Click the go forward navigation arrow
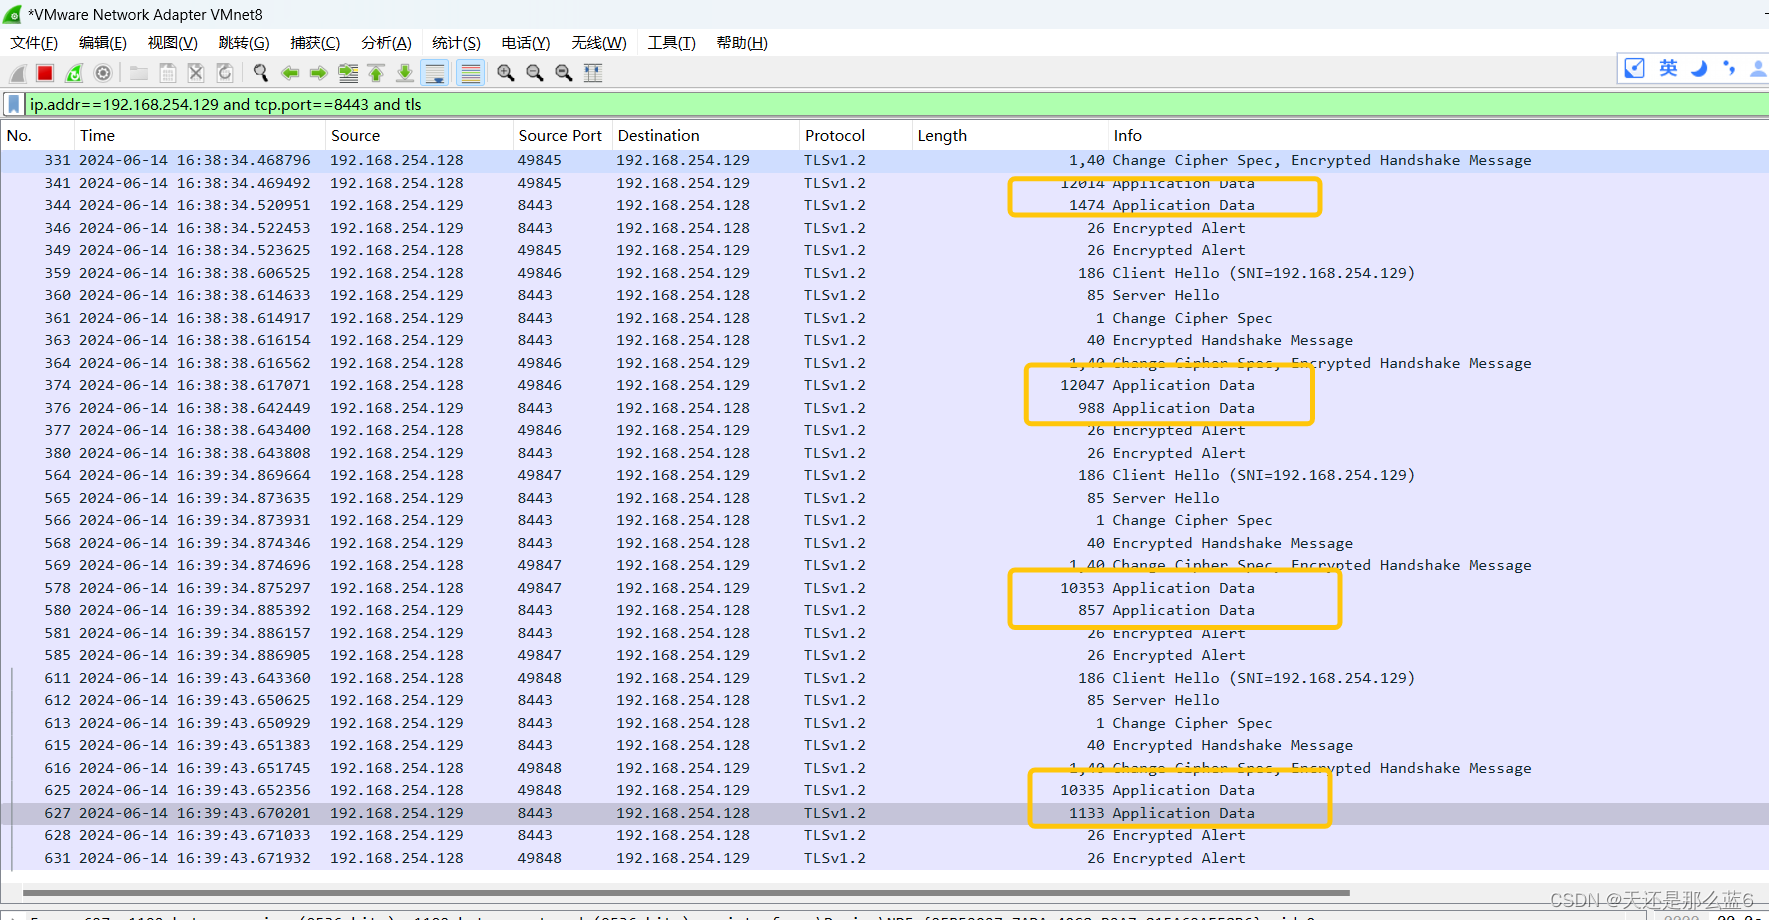Viewport: 1769px width, 920px height. tap(318, 72)
